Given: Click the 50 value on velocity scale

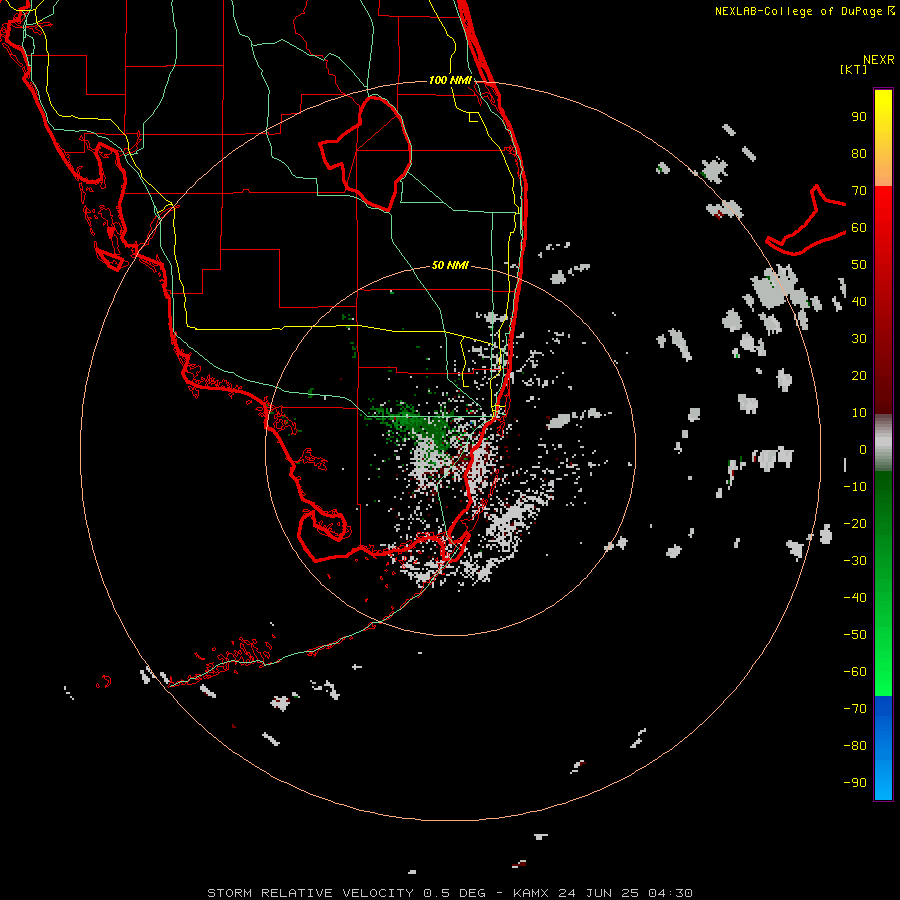Looking at the screenshot, I should tap(859, 265).
